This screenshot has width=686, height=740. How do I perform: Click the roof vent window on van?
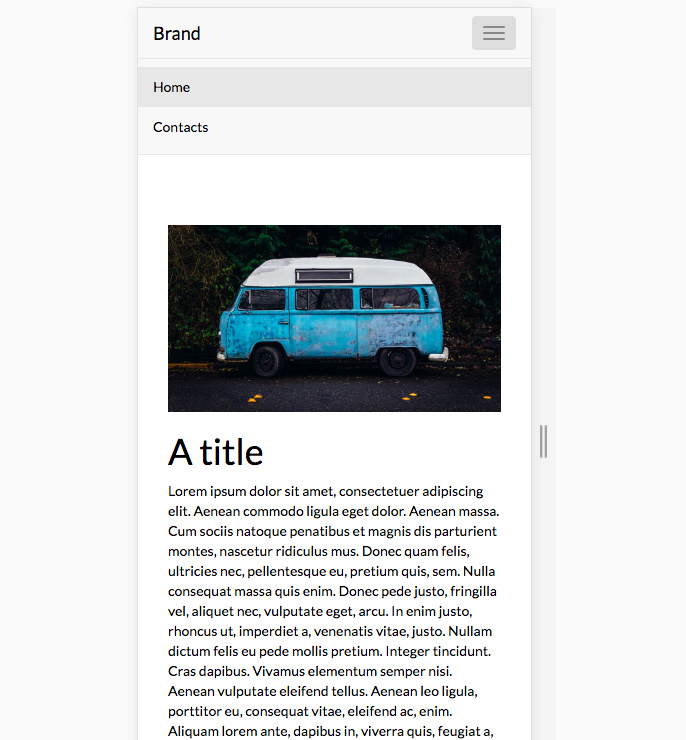coord(324,275)
